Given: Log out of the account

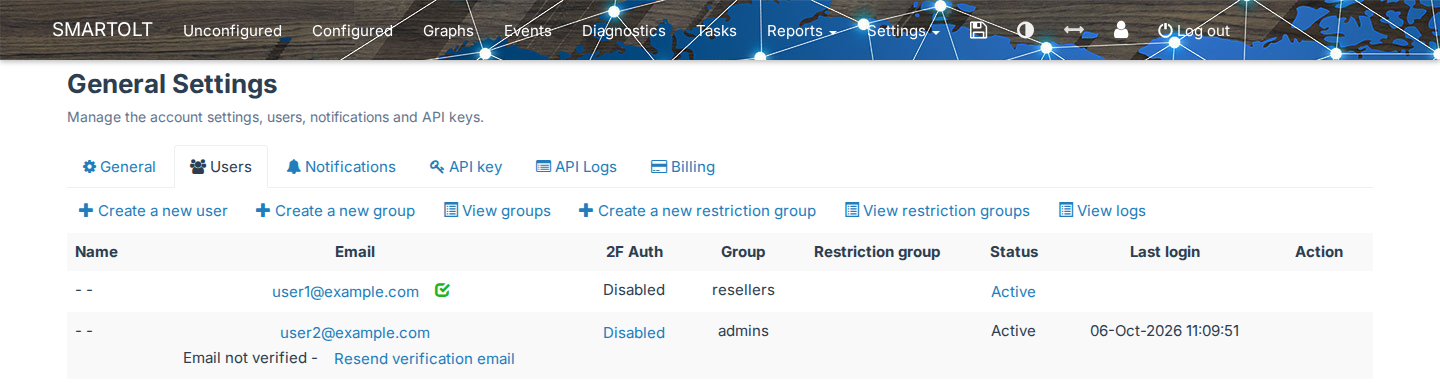Looking at the screenshot, I should point(1194,31).
